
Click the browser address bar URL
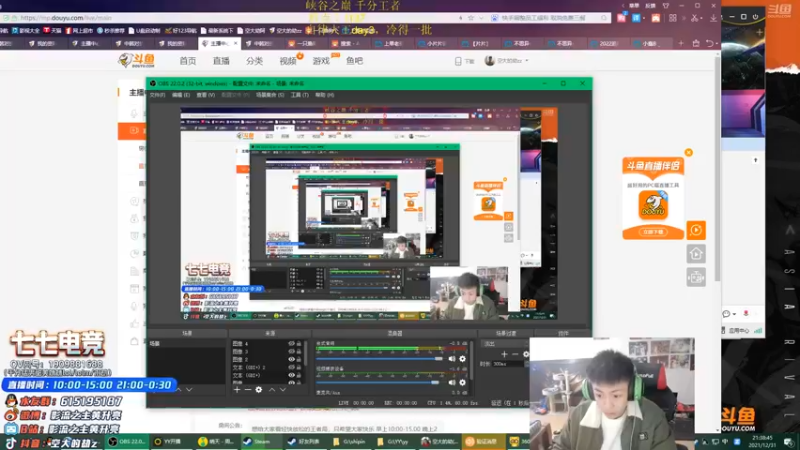(x=66, y=18)
